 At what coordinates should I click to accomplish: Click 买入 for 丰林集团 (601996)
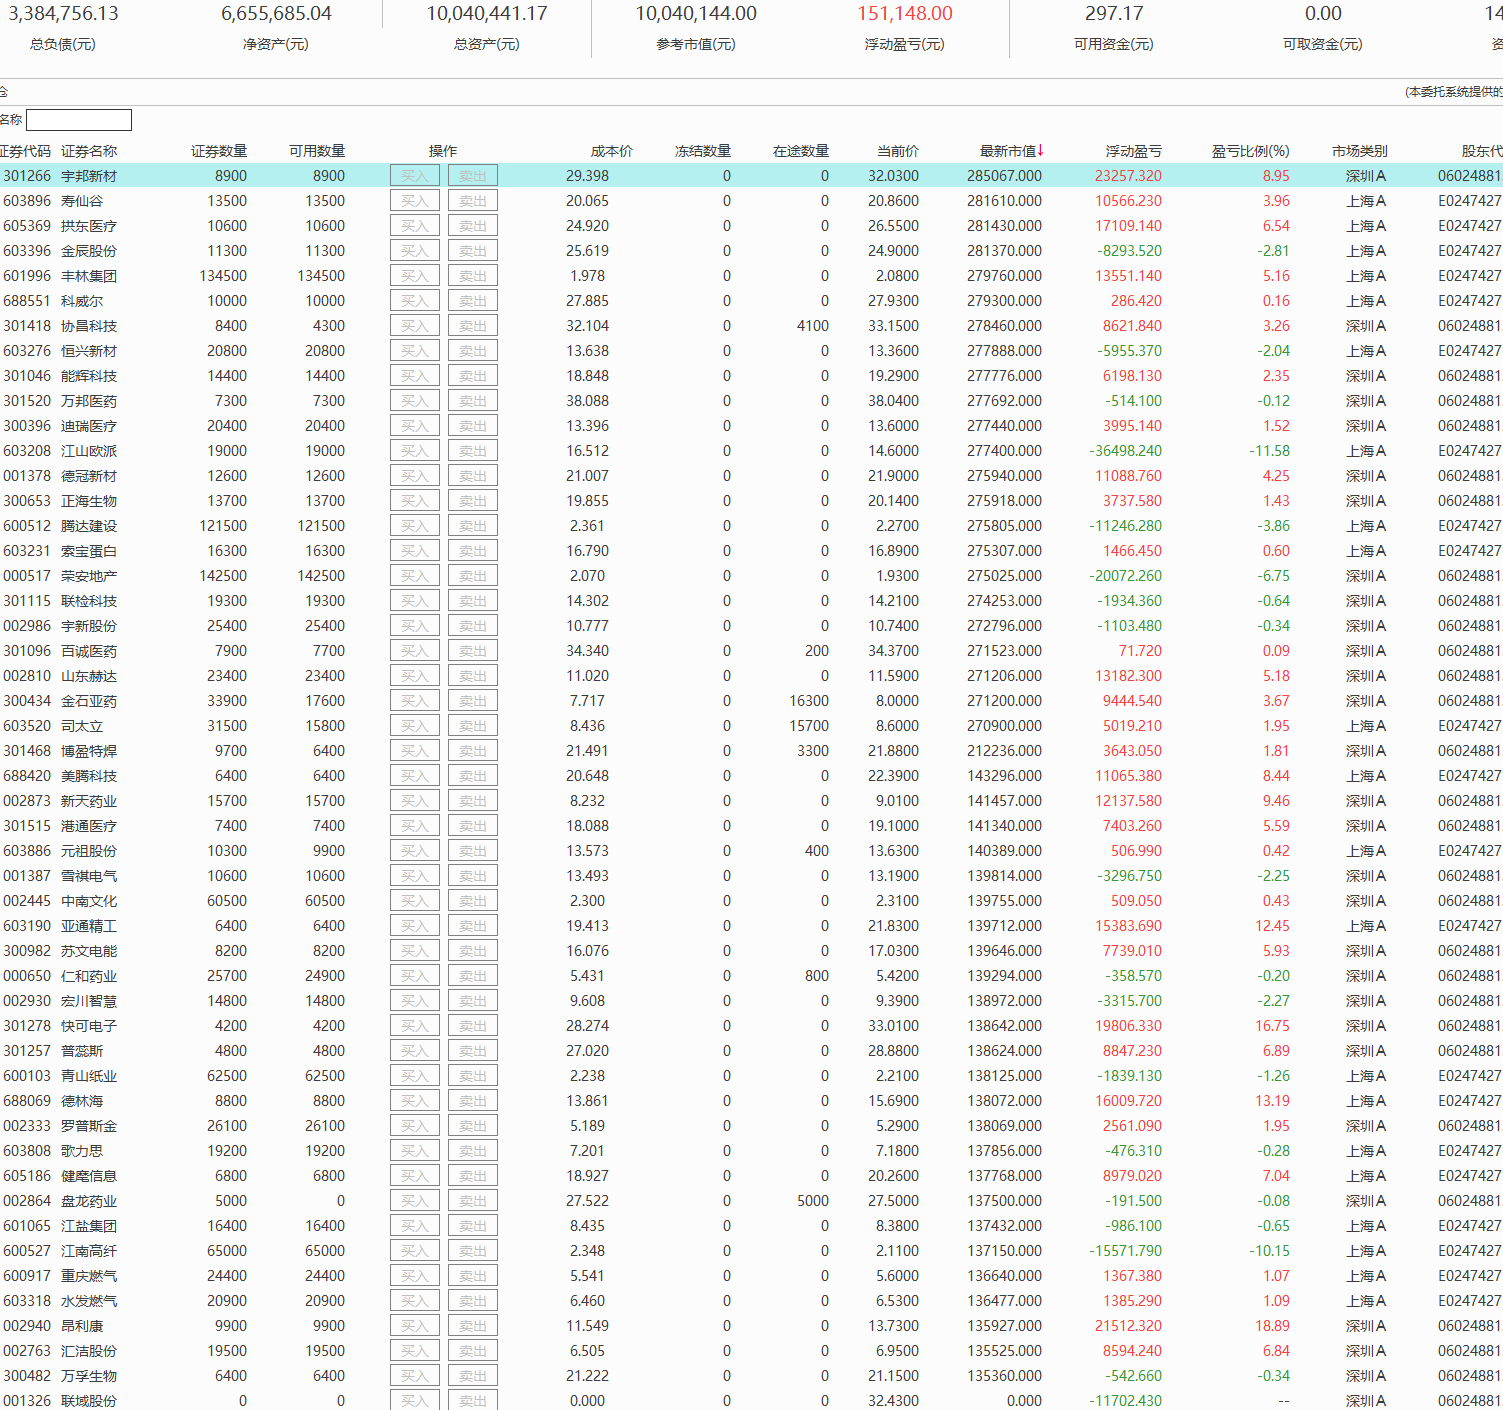[414, 276]
